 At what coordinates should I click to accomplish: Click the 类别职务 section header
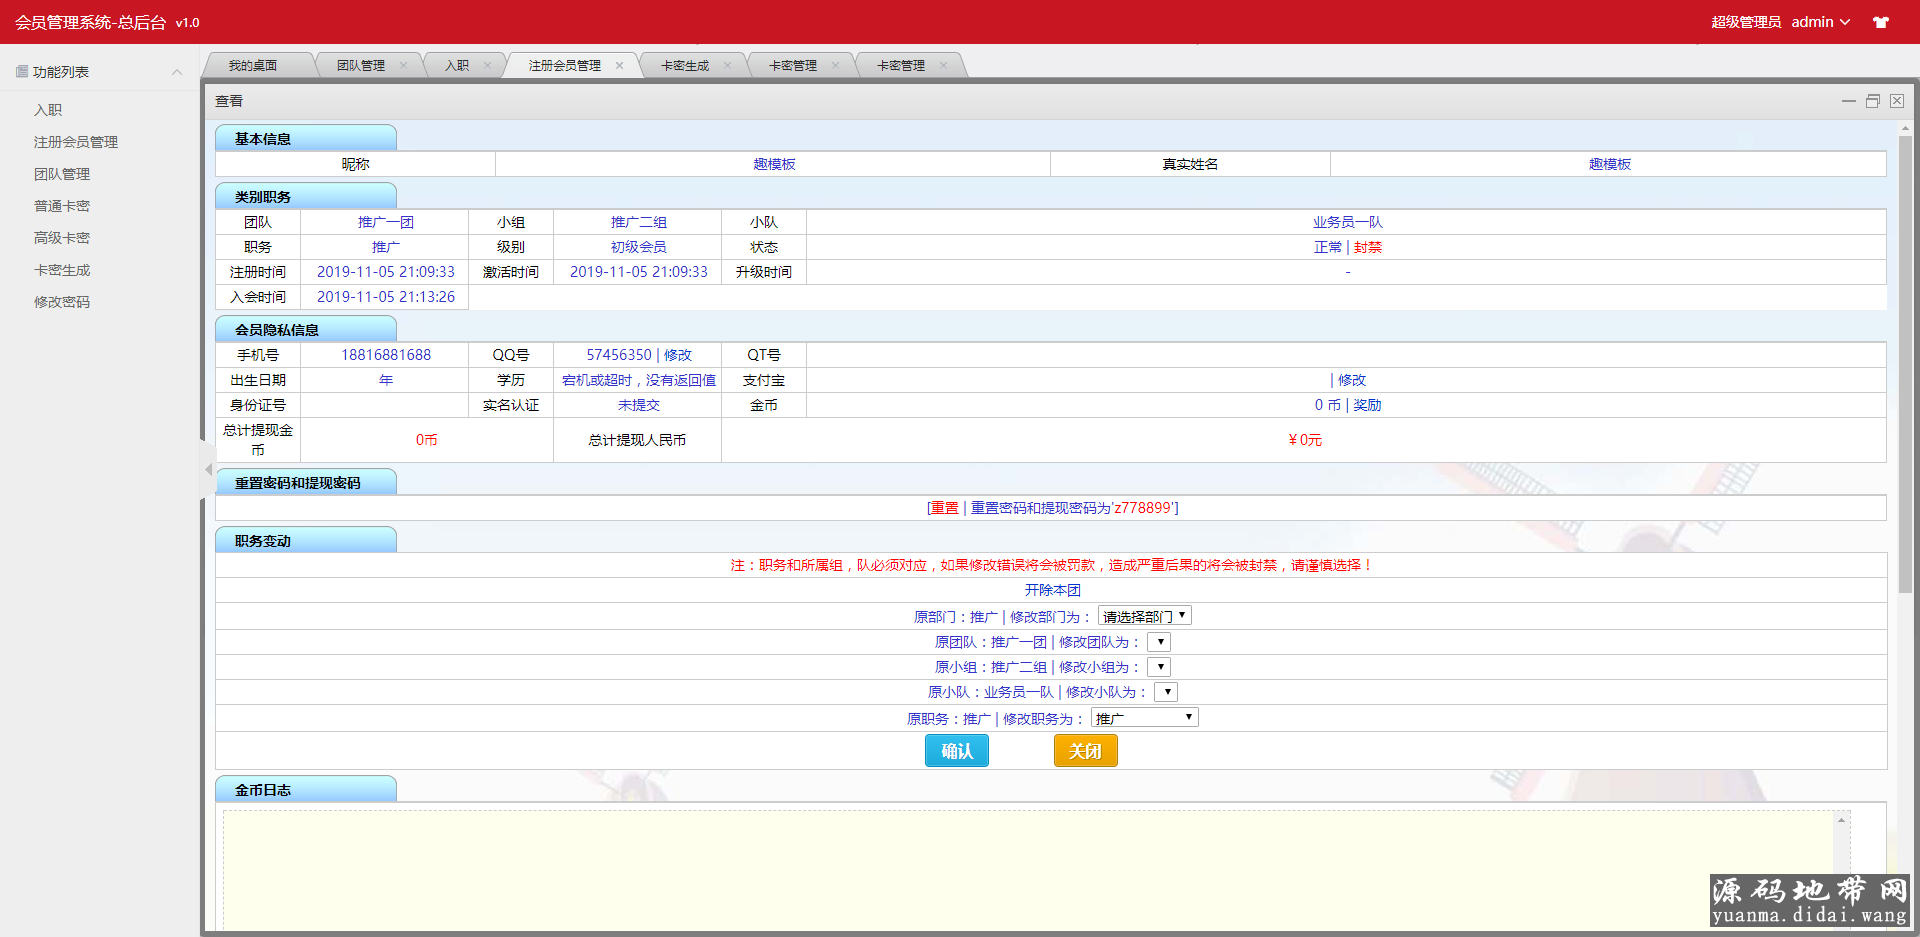click(306, 196)
